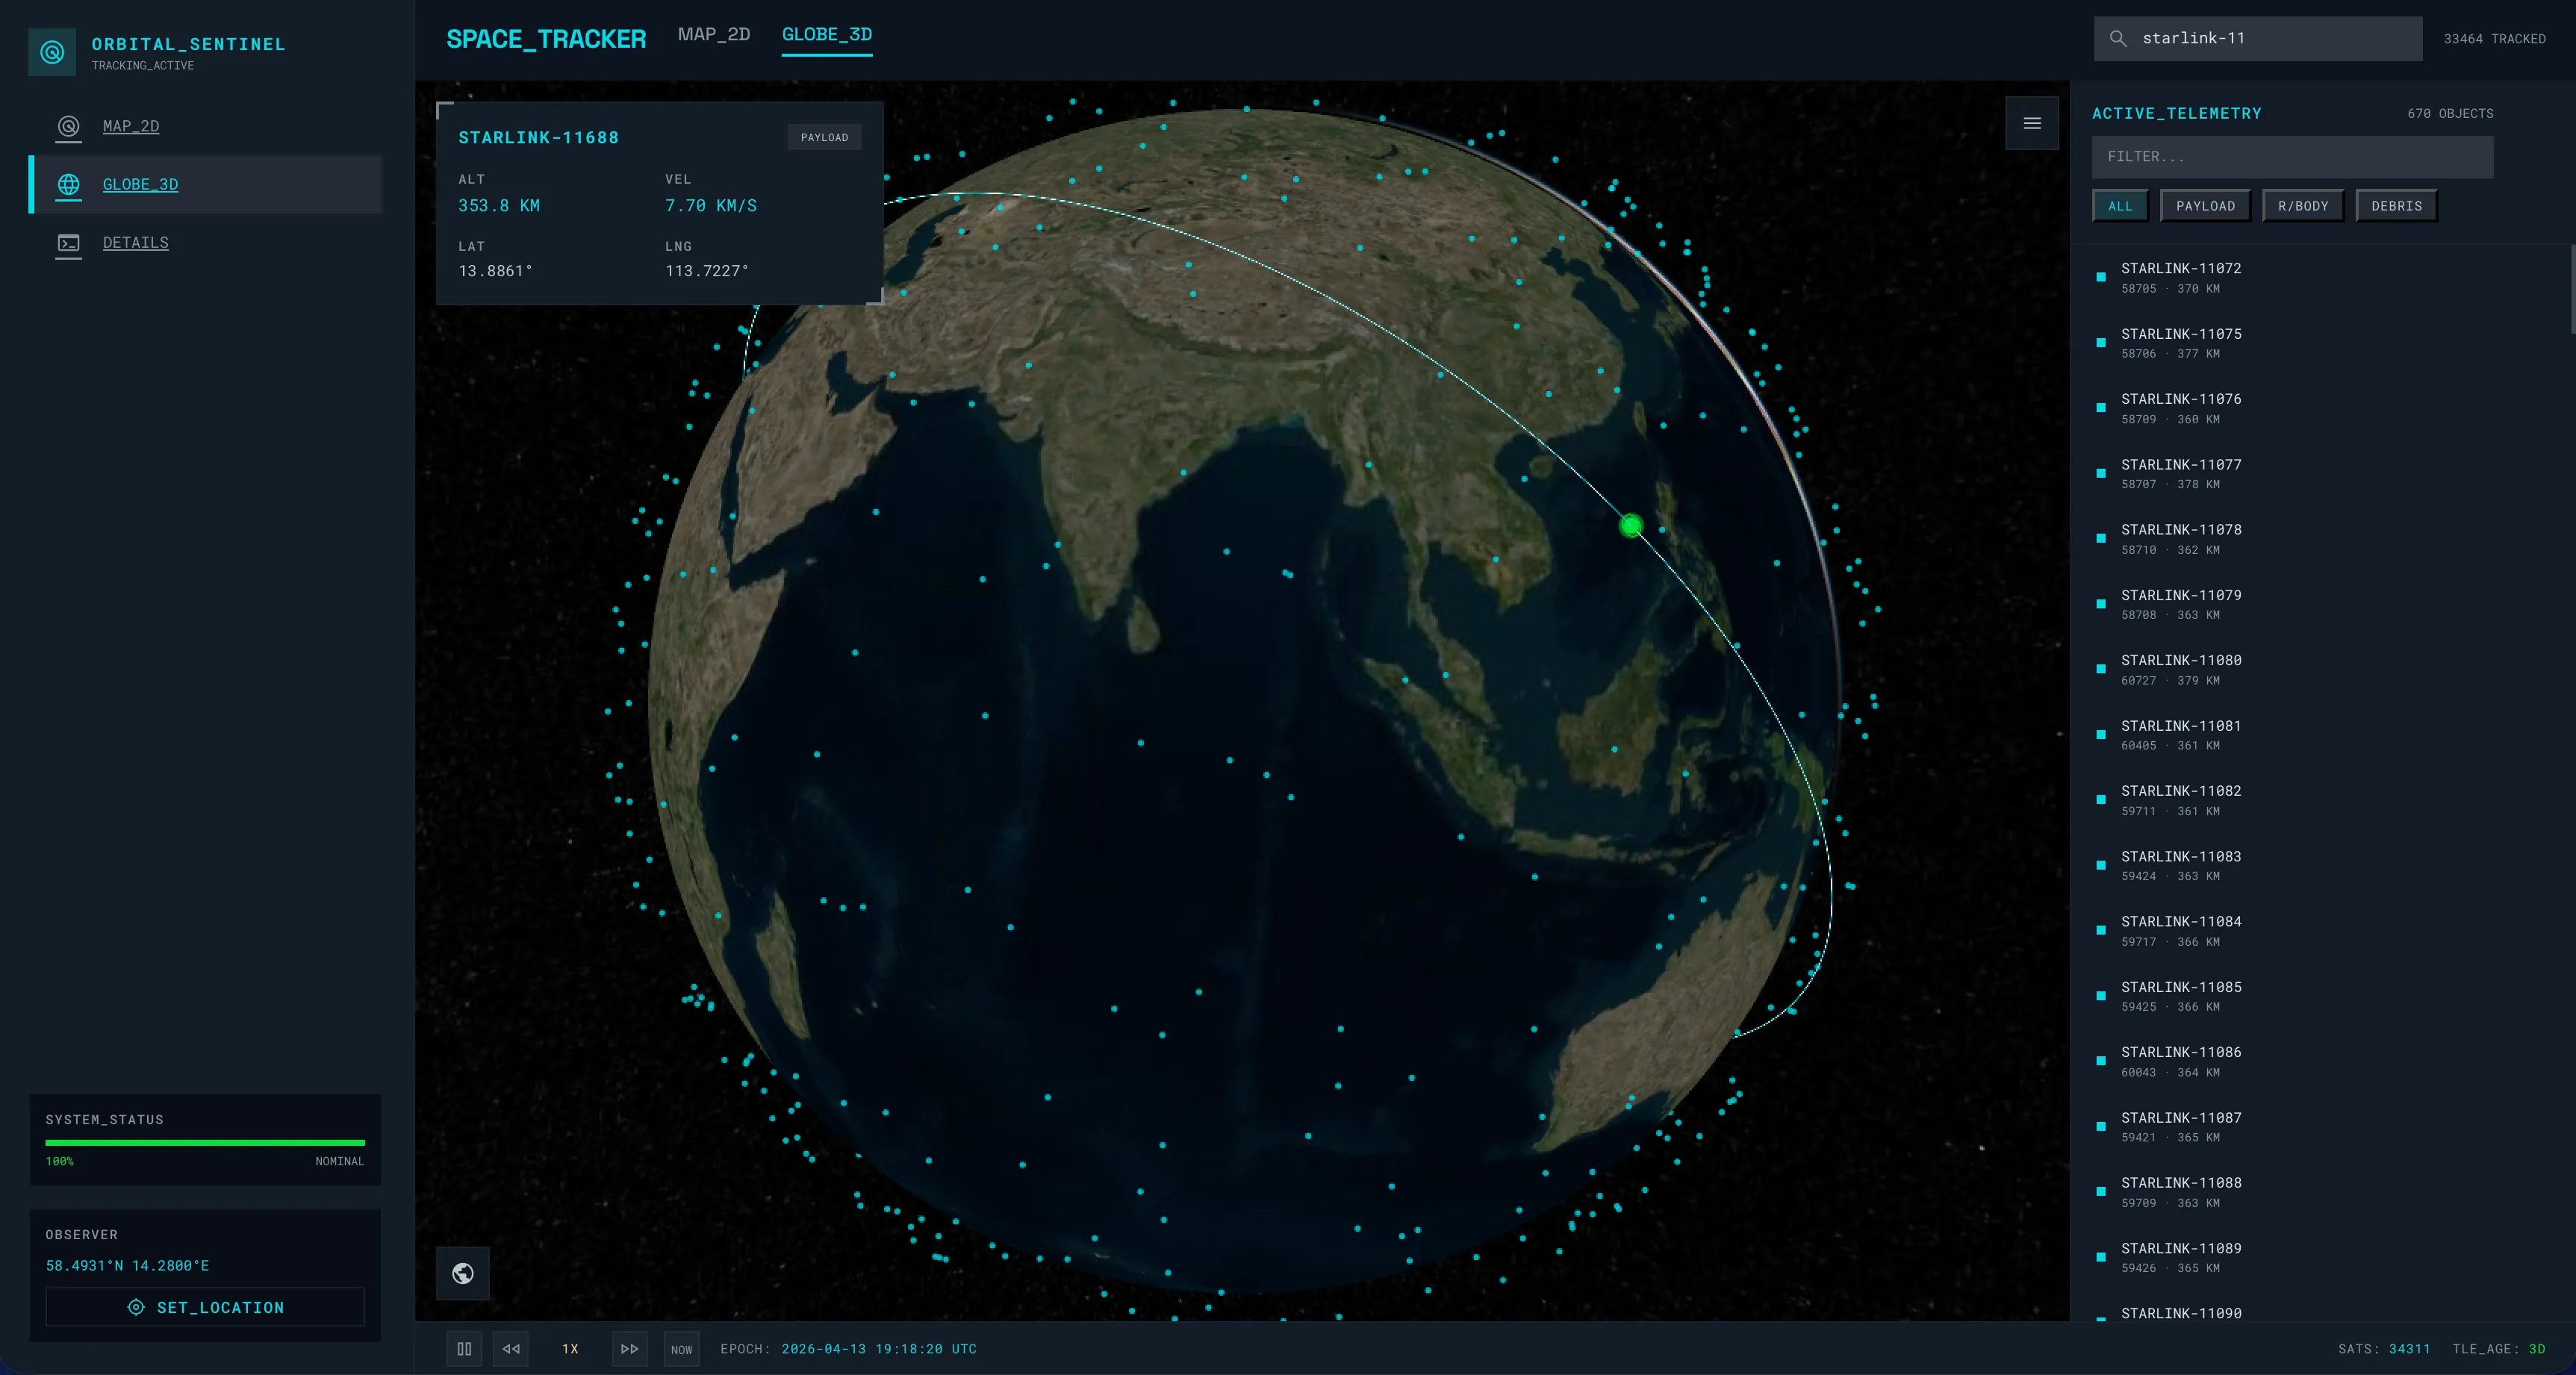
Task: Filter telemetry by PAYLOAD
Action: (2205, 206)
